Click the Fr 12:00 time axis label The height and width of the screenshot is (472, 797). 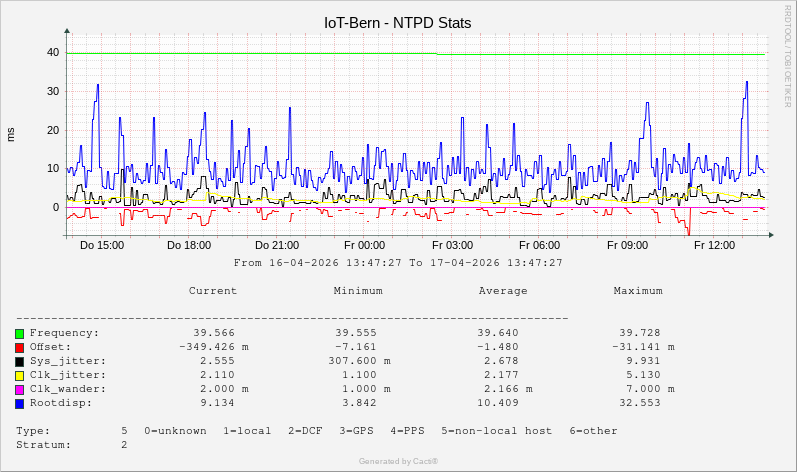pyautogui.click(x=714, y=245)
